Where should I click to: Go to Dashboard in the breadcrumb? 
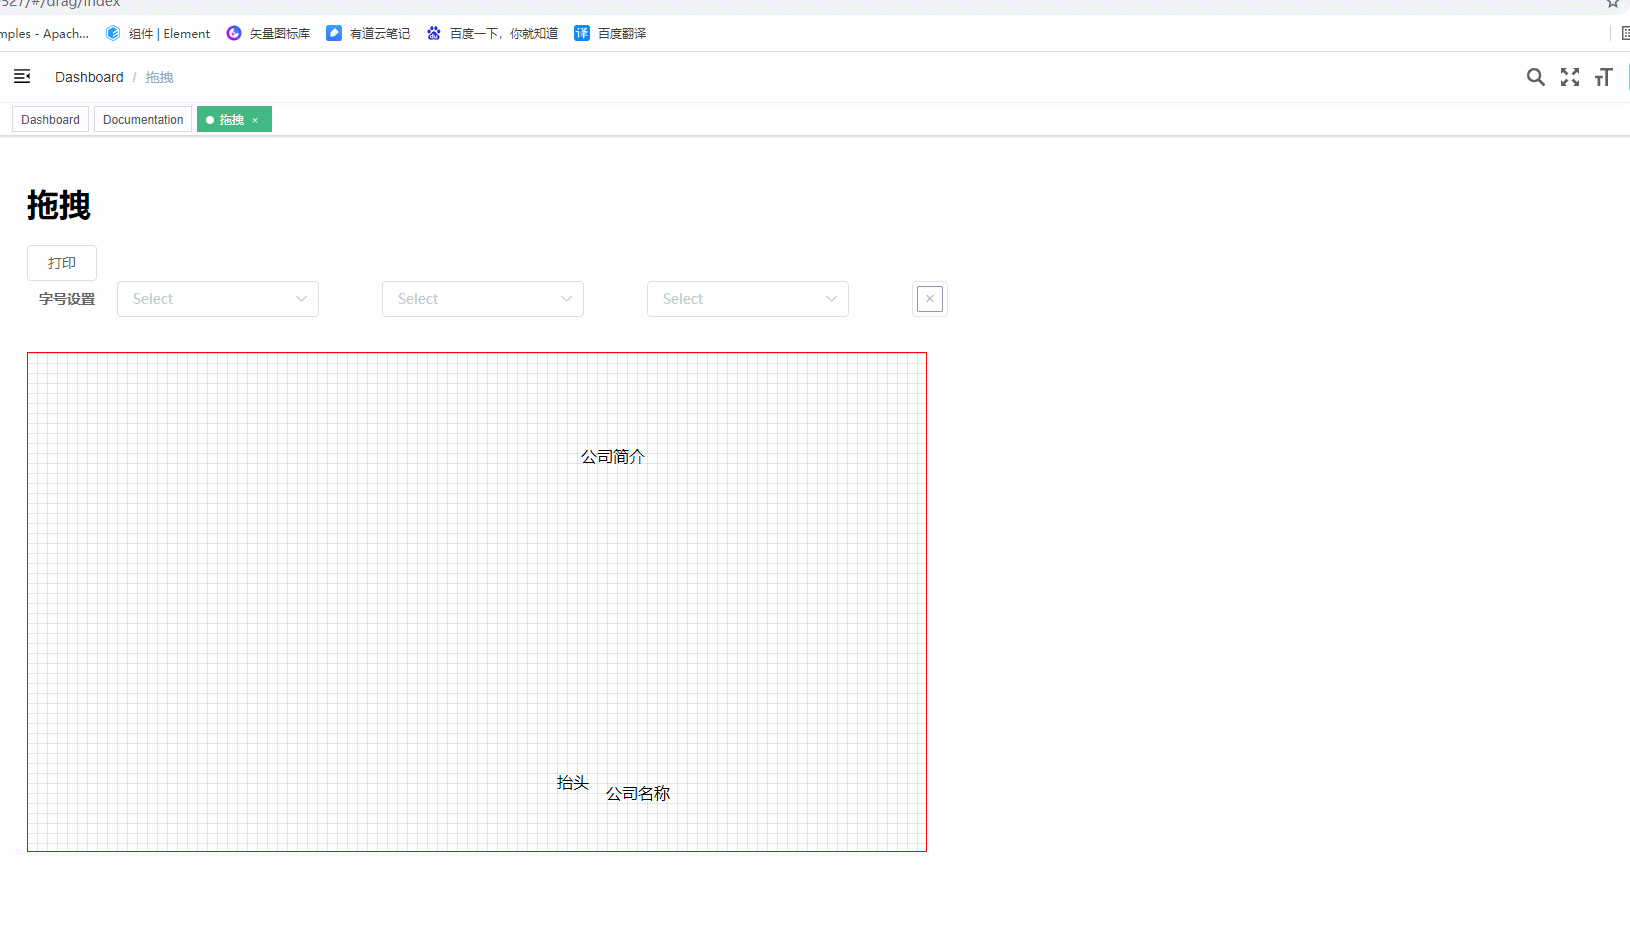89,77
